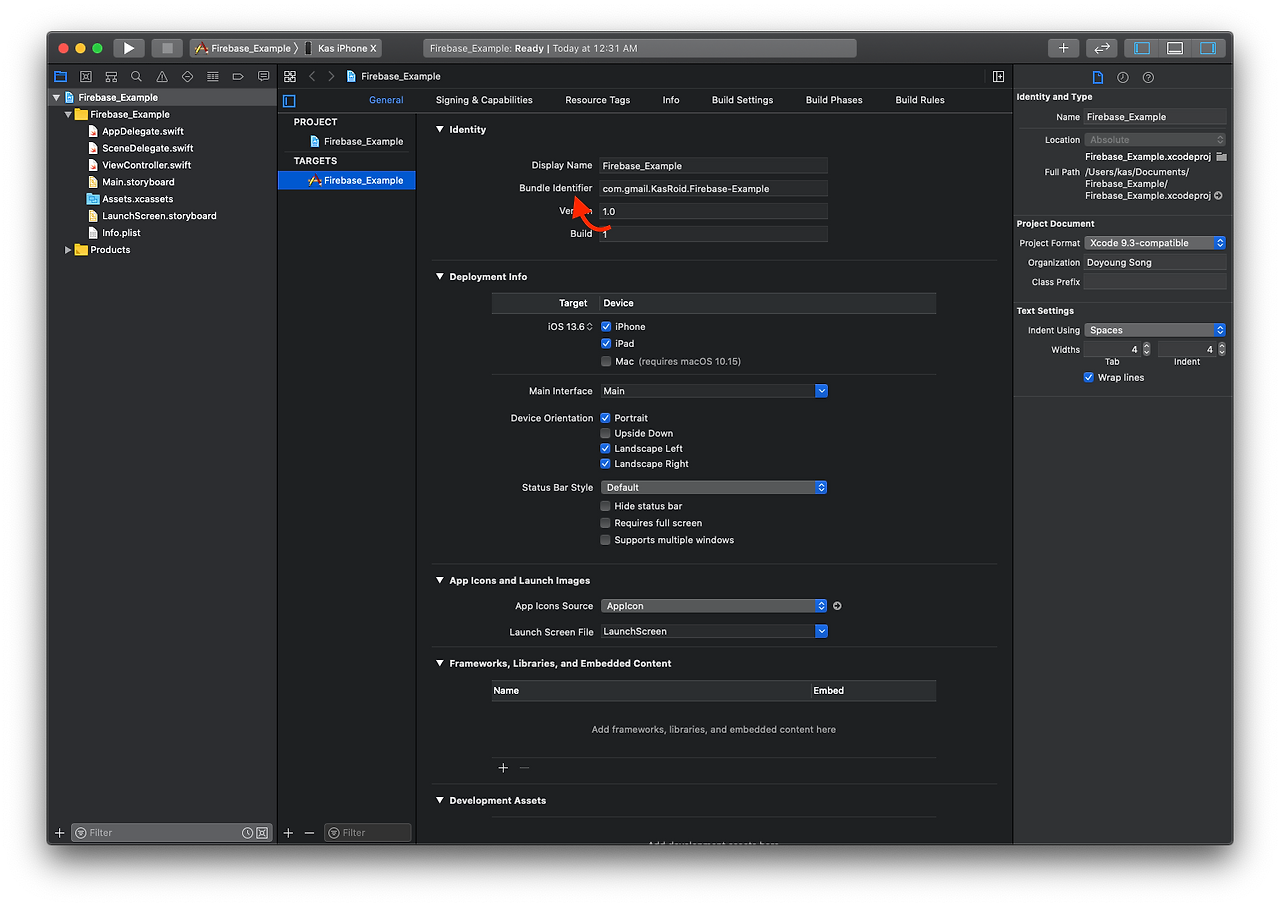Toggle Landscape Left checkbox
The height and width of the screenshot is (907, 1280).
(x=605, y=449)
